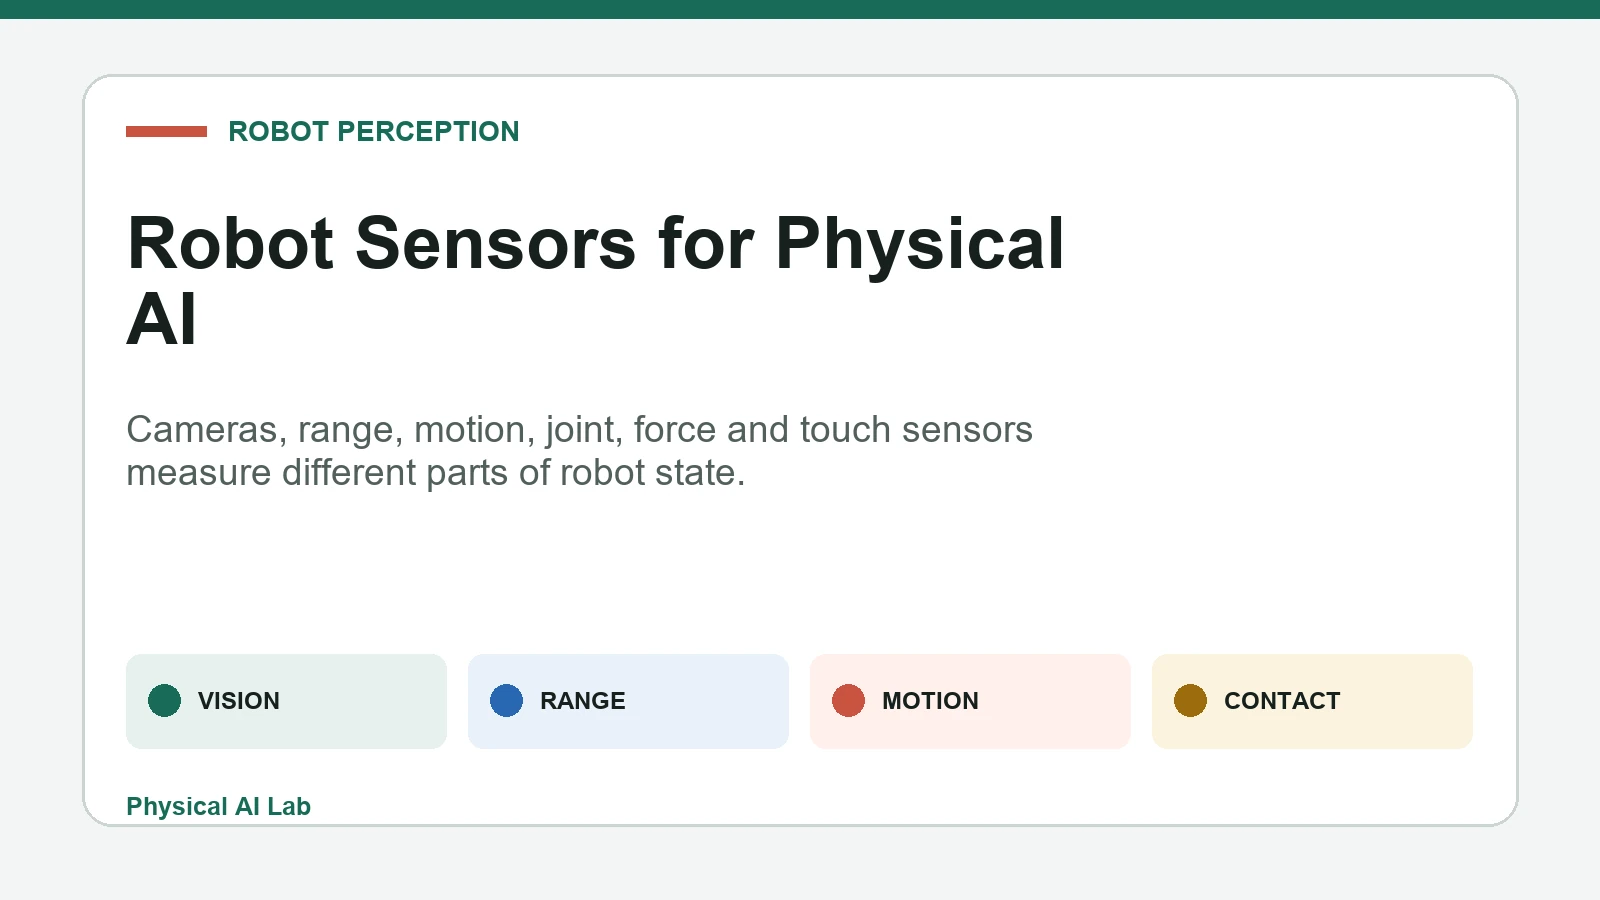Image resolution: width=1600 pixels, height=900 pixels.
Task: Click the green Vision dot icon
Action: 164,701
